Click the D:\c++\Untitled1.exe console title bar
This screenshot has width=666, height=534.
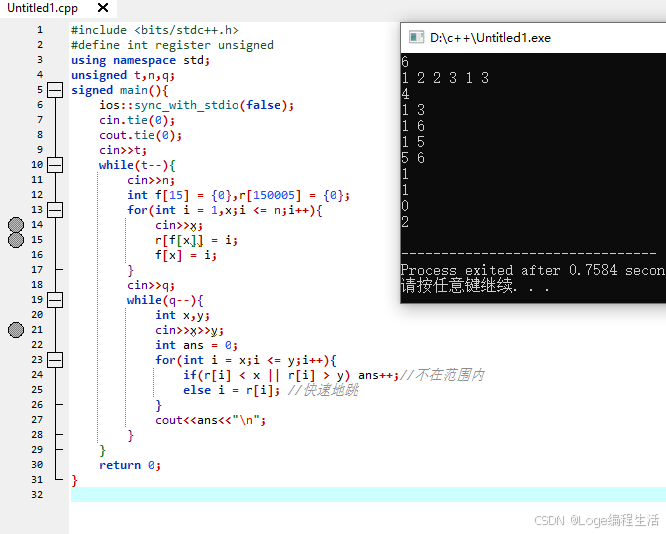pyautogui.click(x=533, y=38)
